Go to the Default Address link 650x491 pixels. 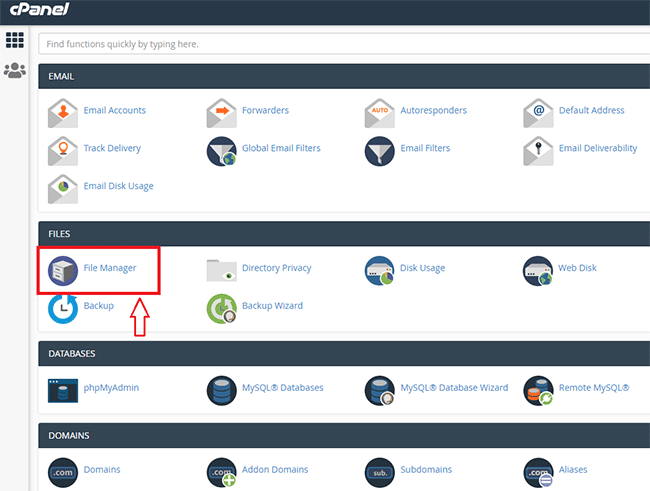tap(592, 110)
